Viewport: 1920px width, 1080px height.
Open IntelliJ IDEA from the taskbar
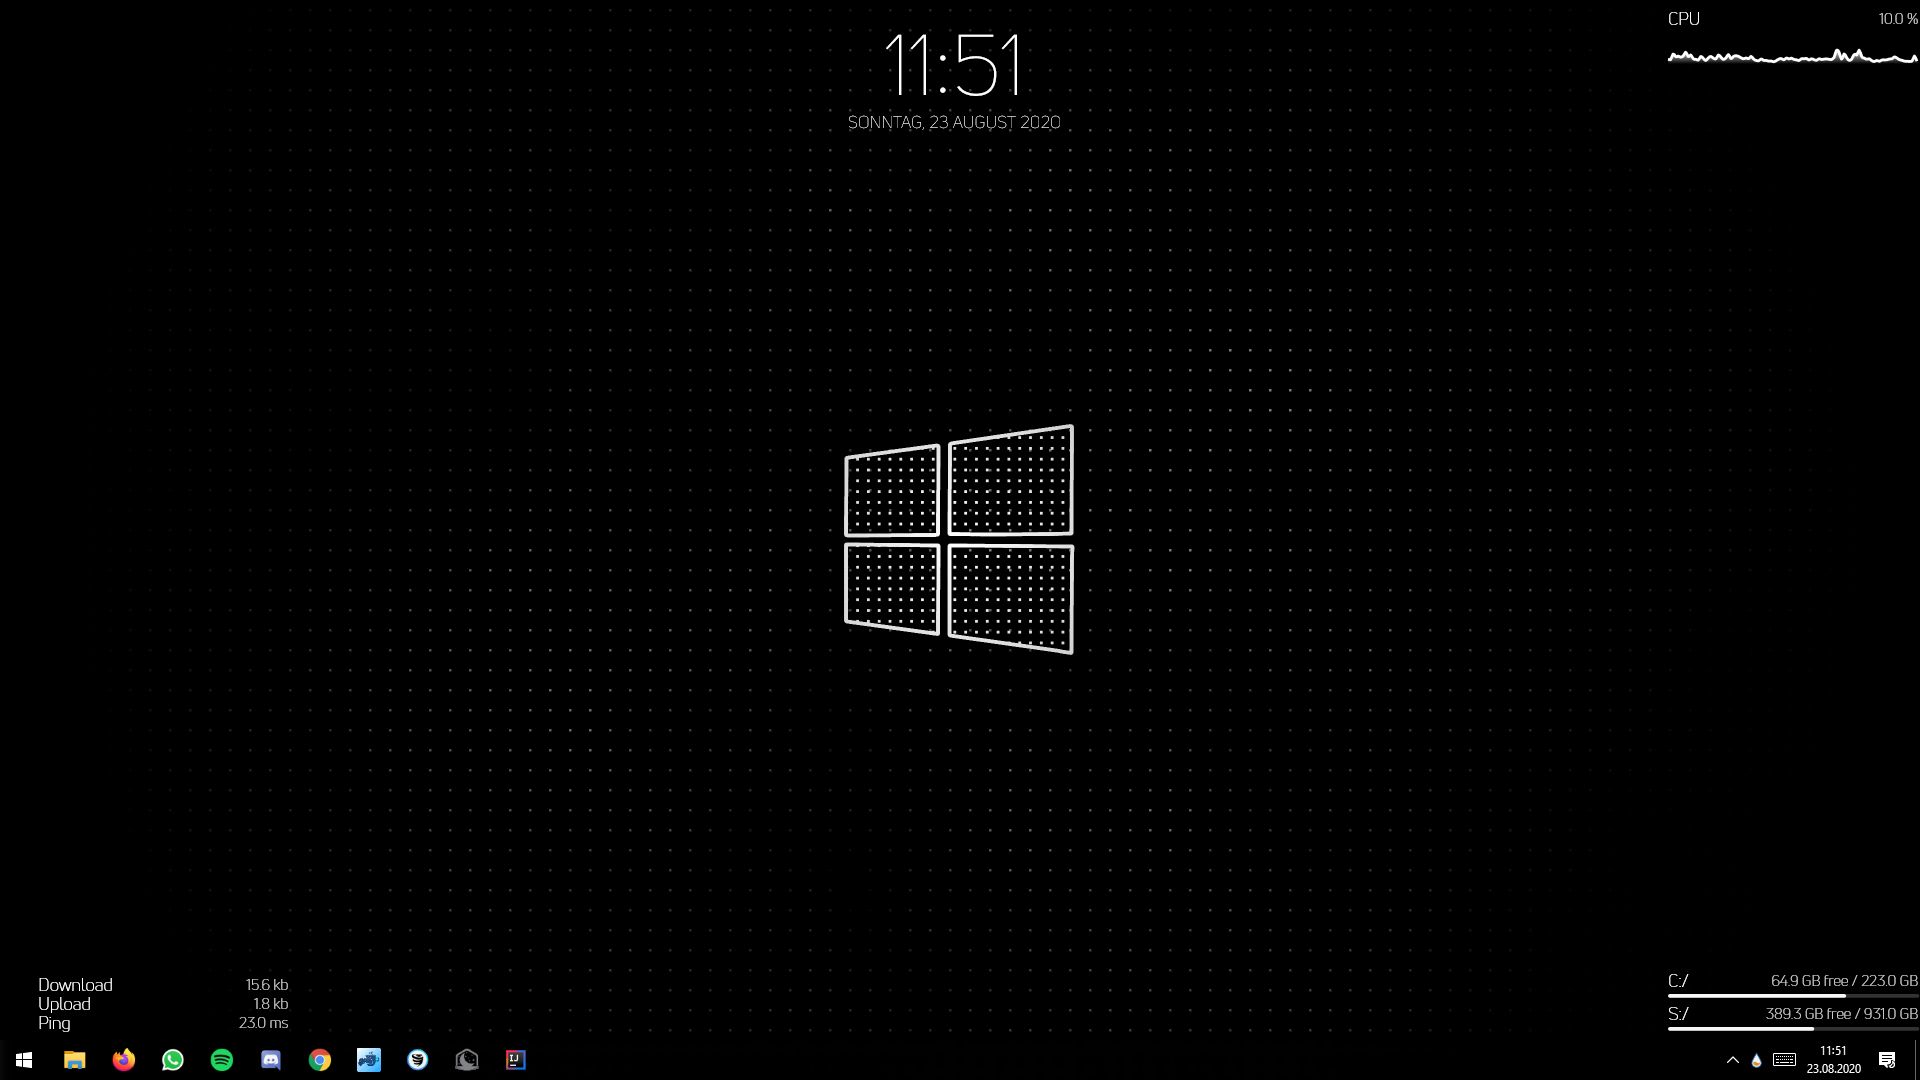coord(516,1060)
